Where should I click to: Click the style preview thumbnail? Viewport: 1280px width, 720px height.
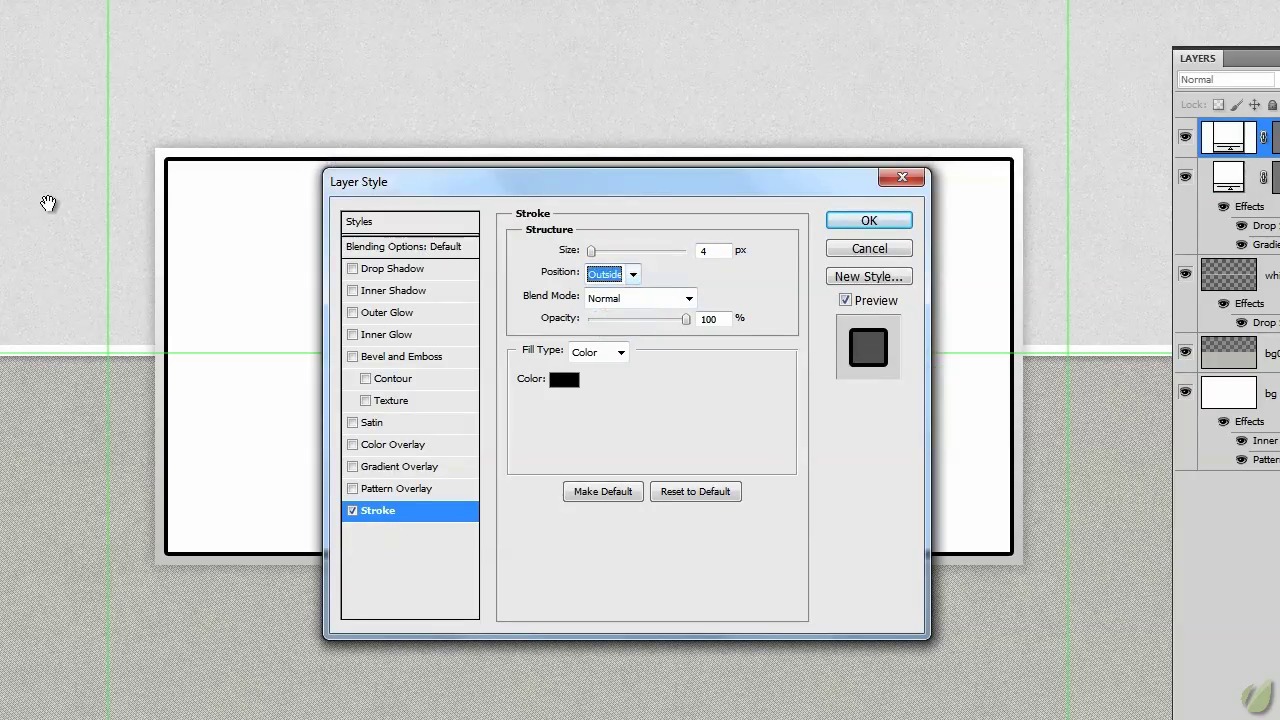point(868,347)
